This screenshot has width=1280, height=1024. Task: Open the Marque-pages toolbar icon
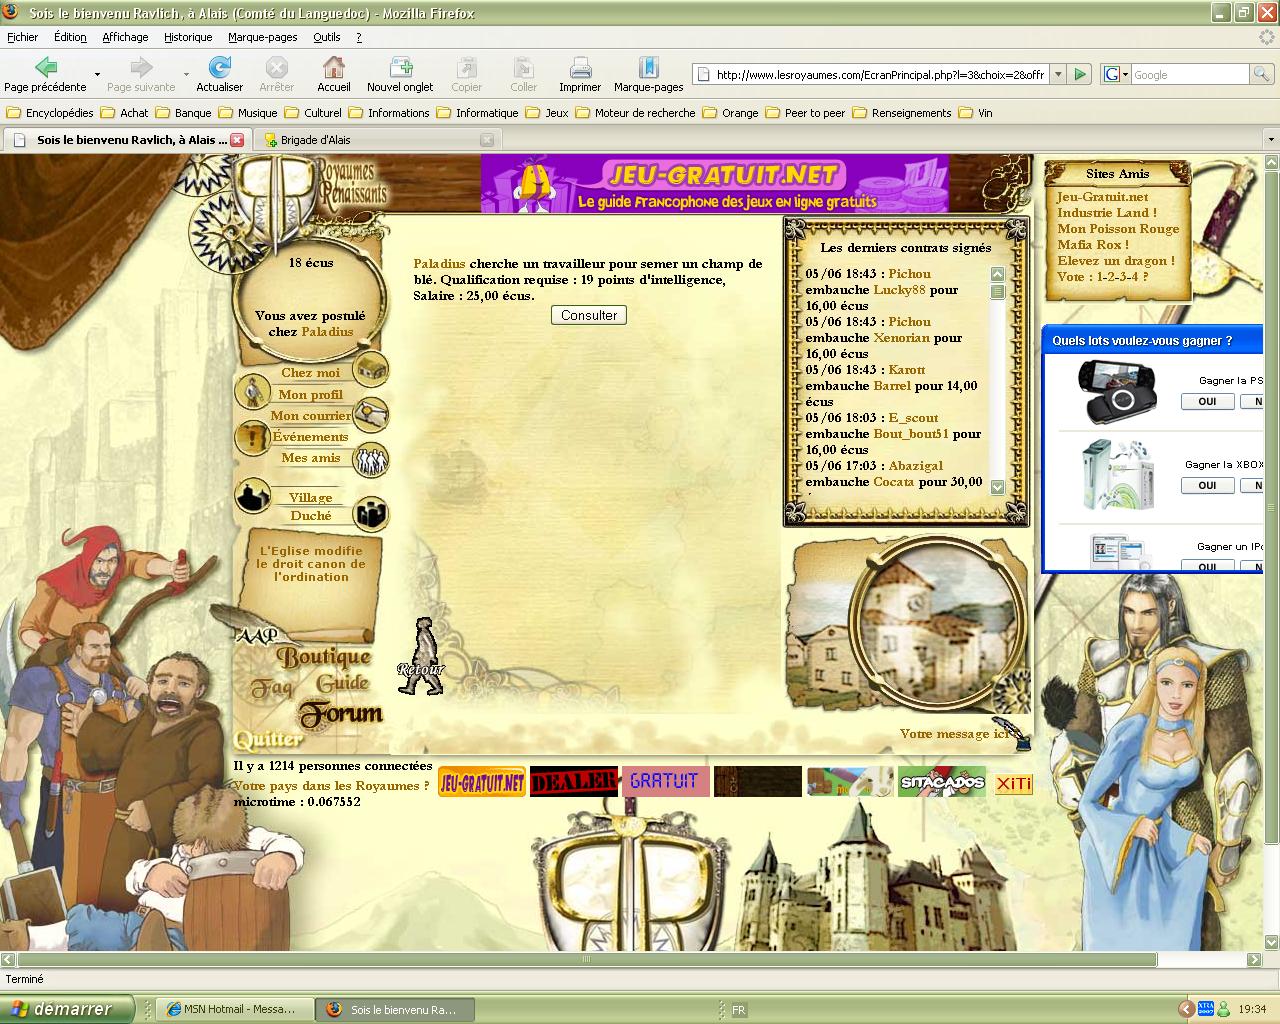click(648, 68)
